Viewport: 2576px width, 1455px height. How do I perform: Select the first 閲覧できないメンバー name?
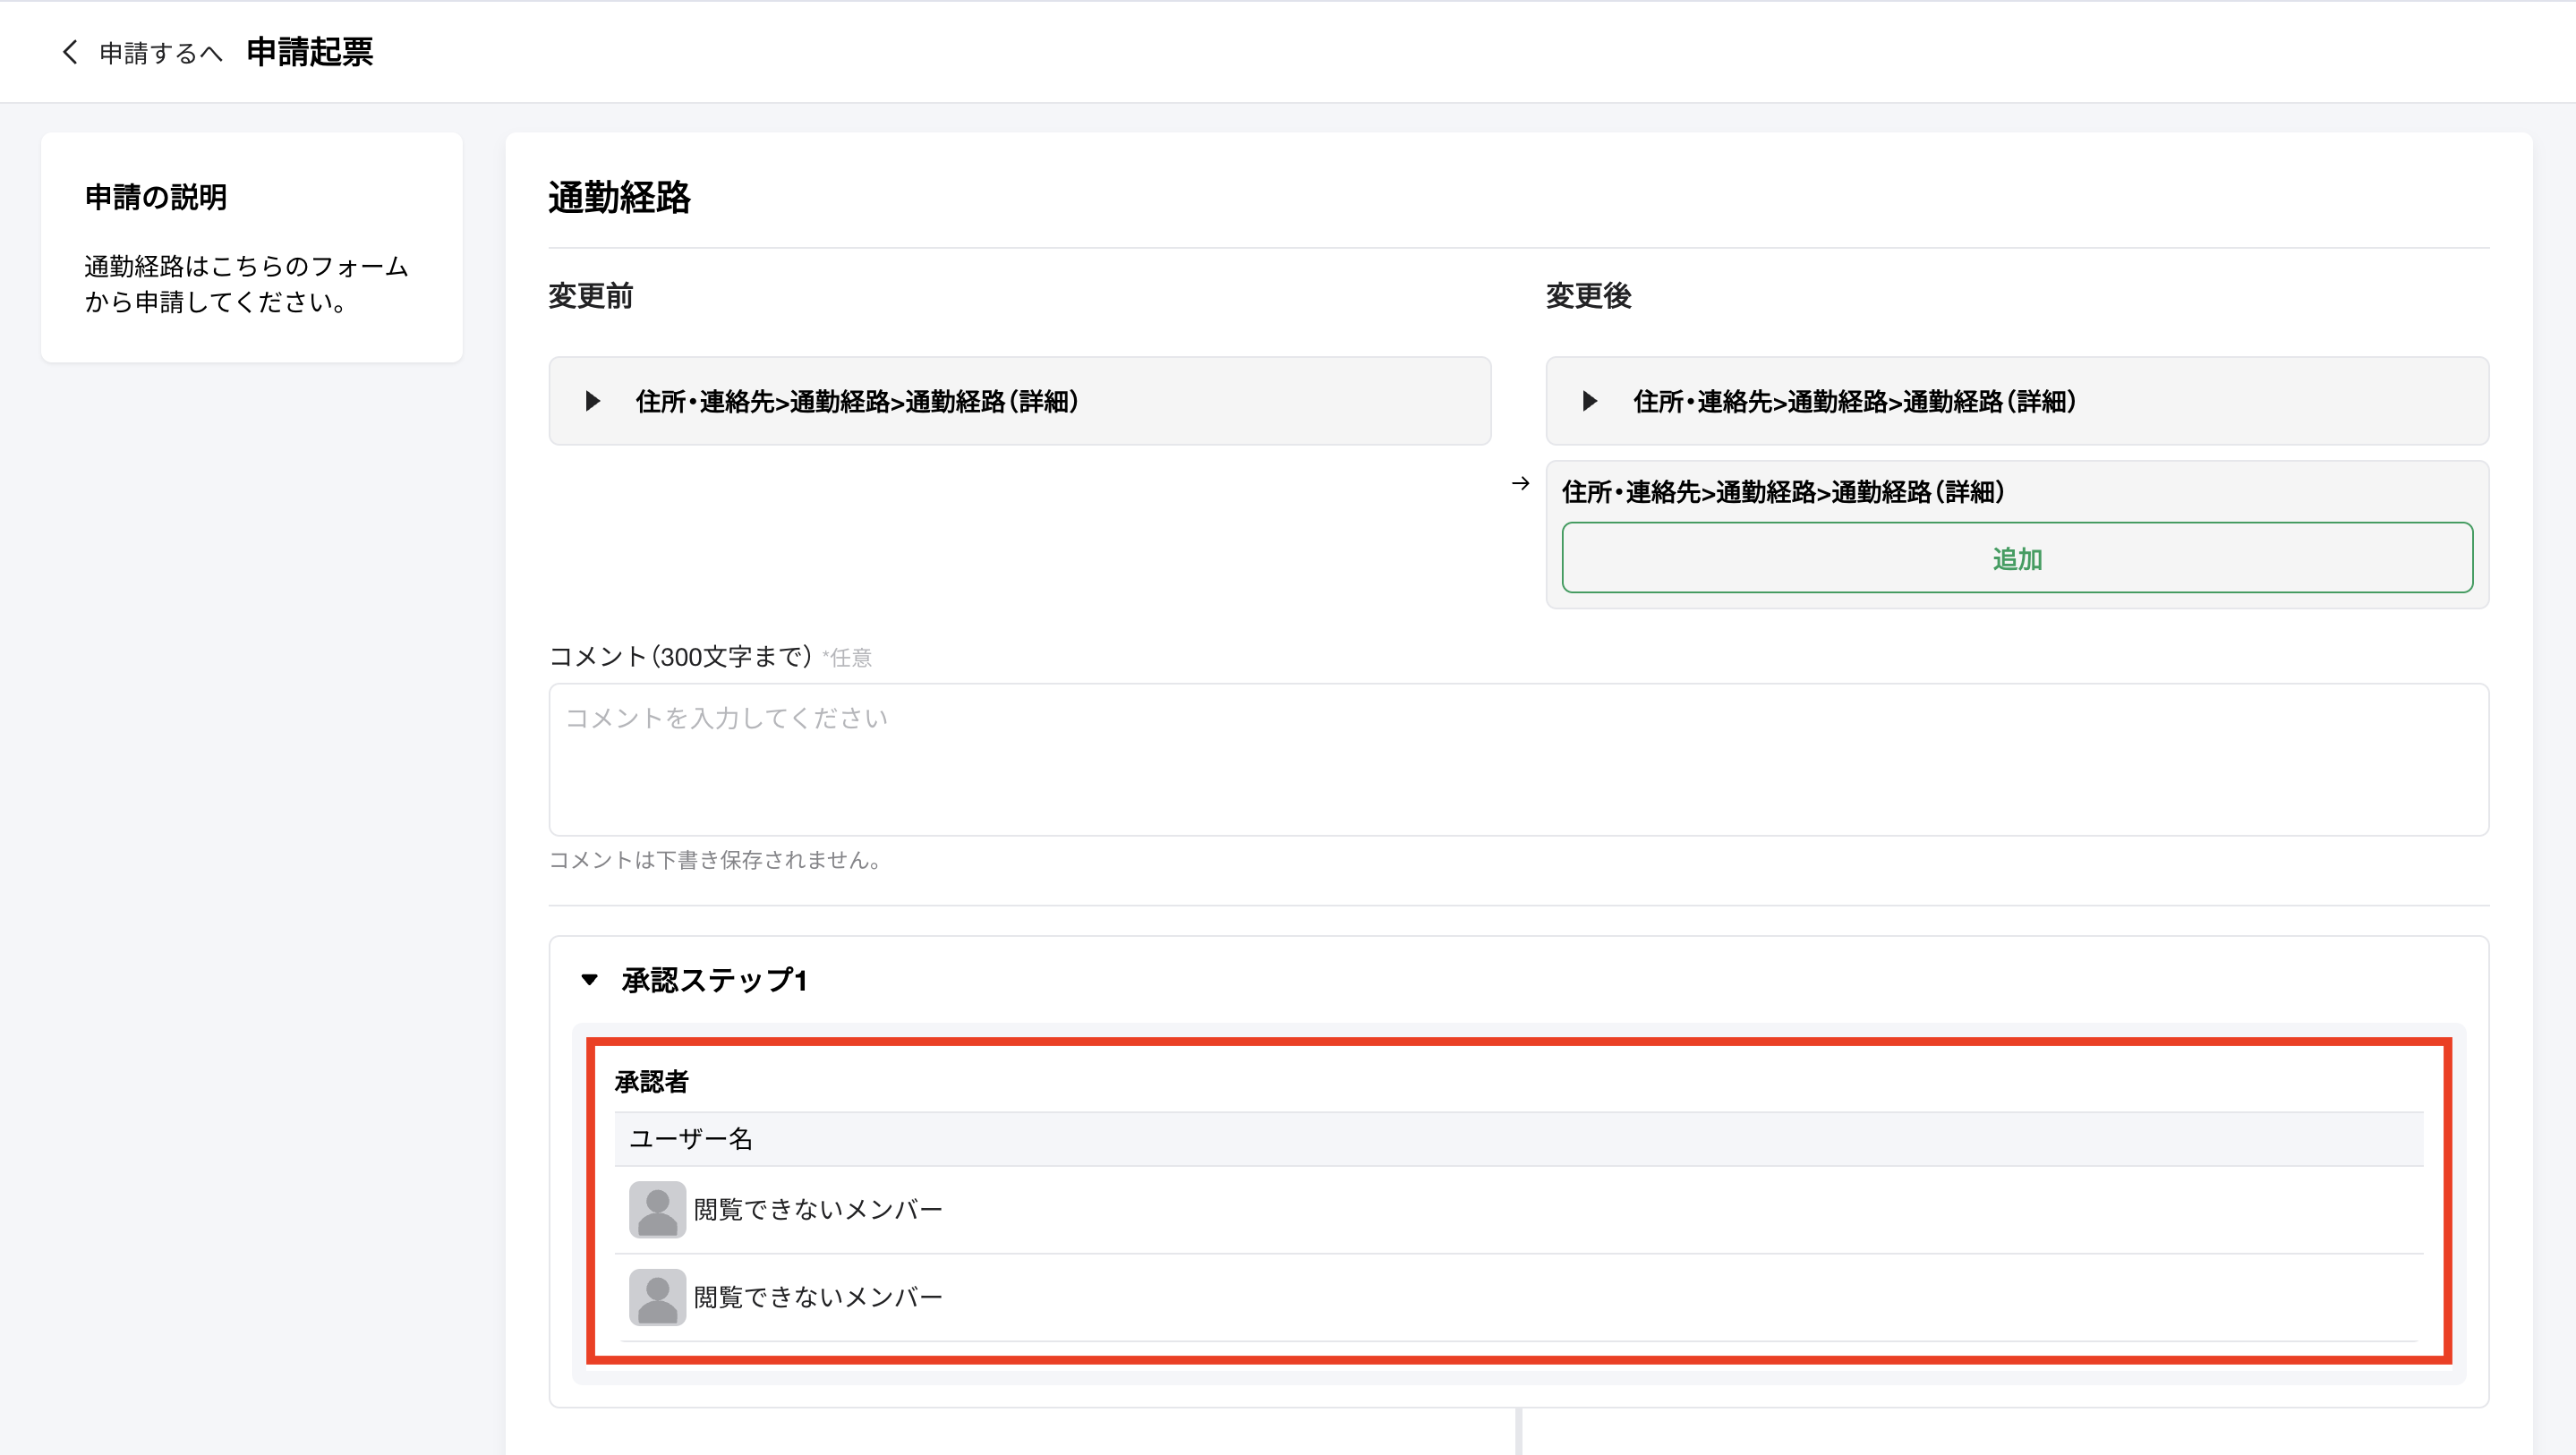(818, 1210)
